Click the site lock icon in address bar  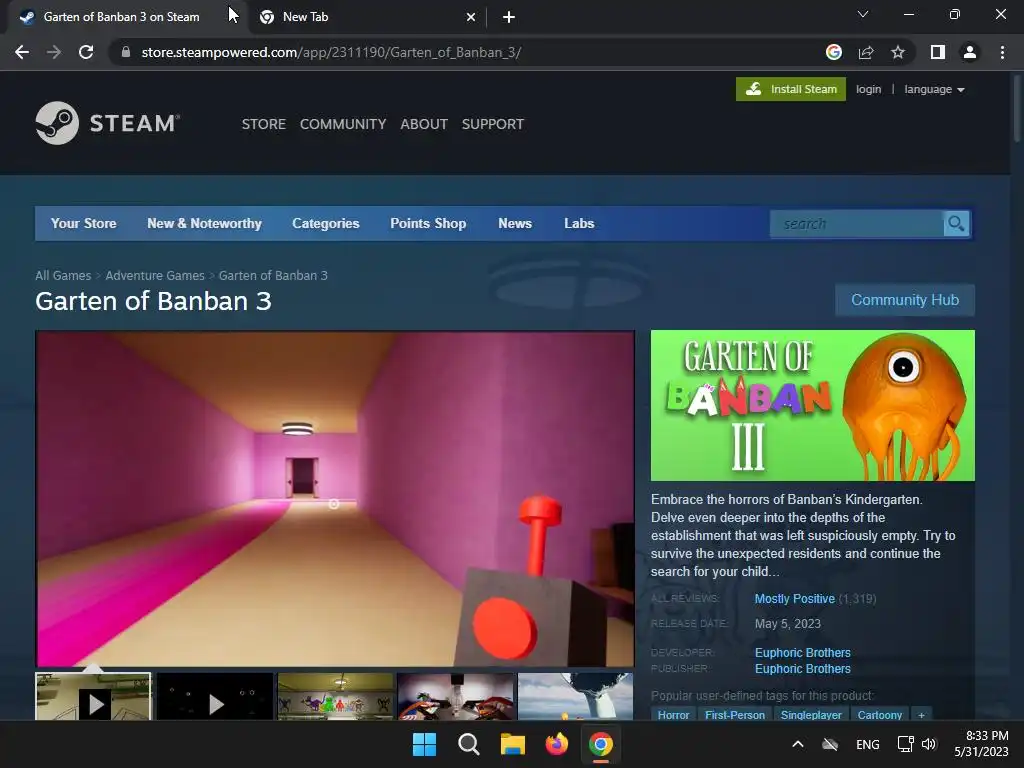click(x=126, y=52)
